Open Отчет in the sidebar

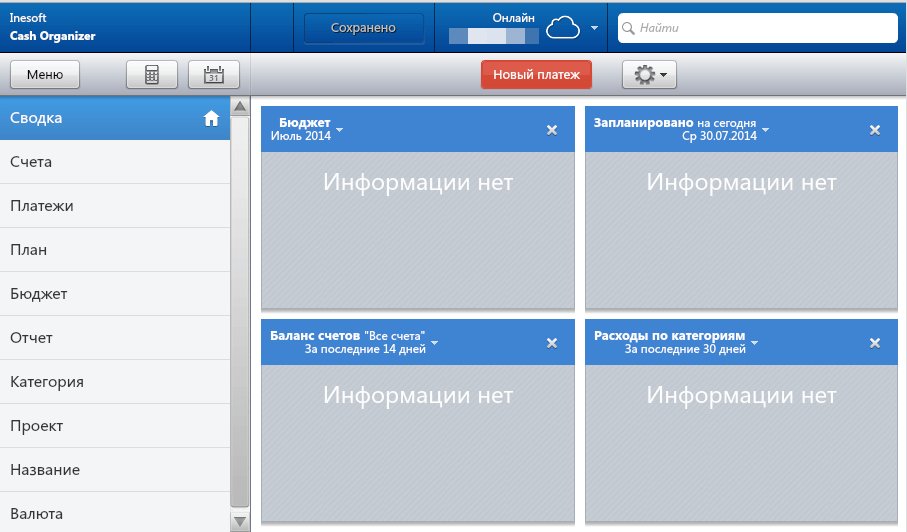click(115, 338)
